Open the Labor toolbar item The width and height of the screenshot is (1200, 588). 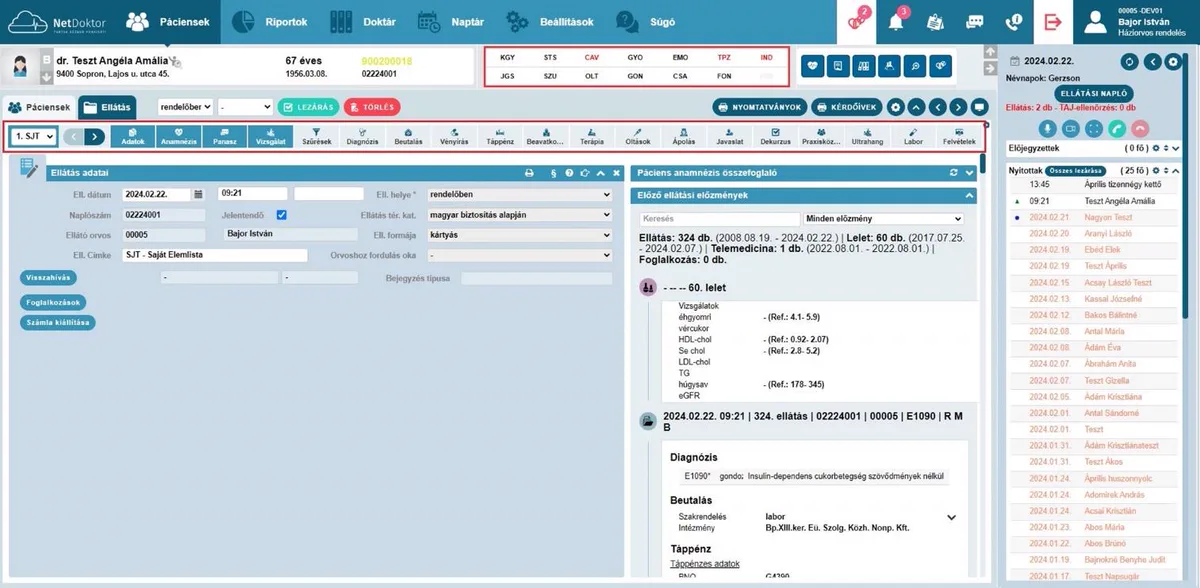pyautogui.click(x=913, y=137)
